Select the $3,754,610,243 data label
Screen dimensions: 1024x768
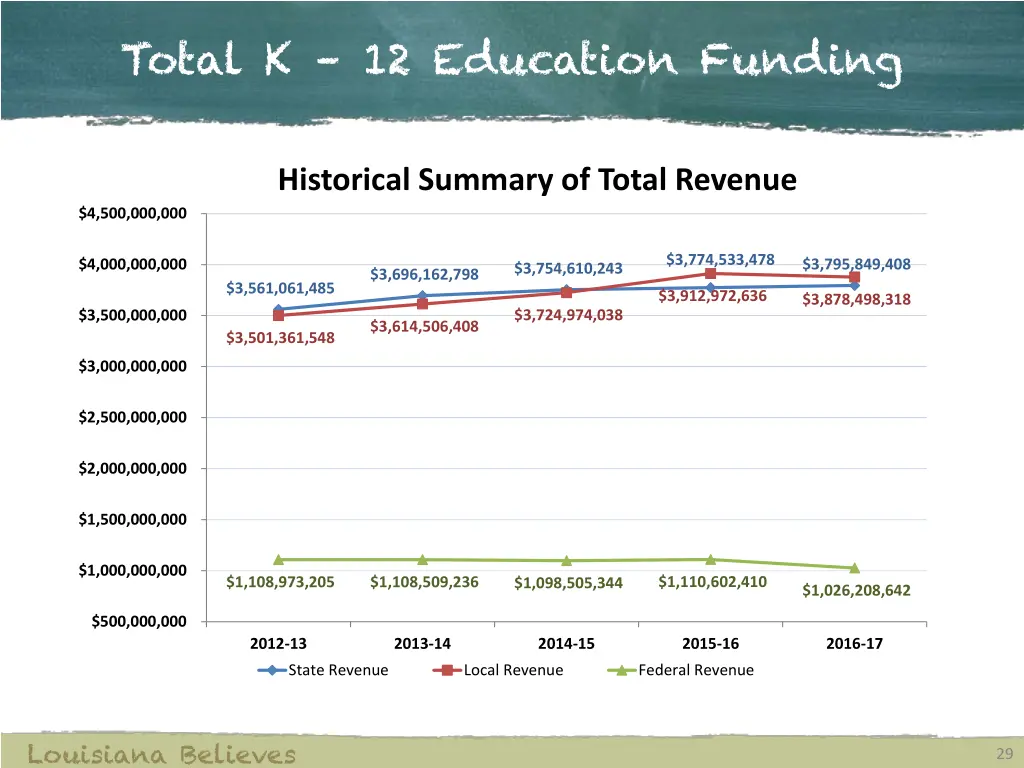point(568,268)
